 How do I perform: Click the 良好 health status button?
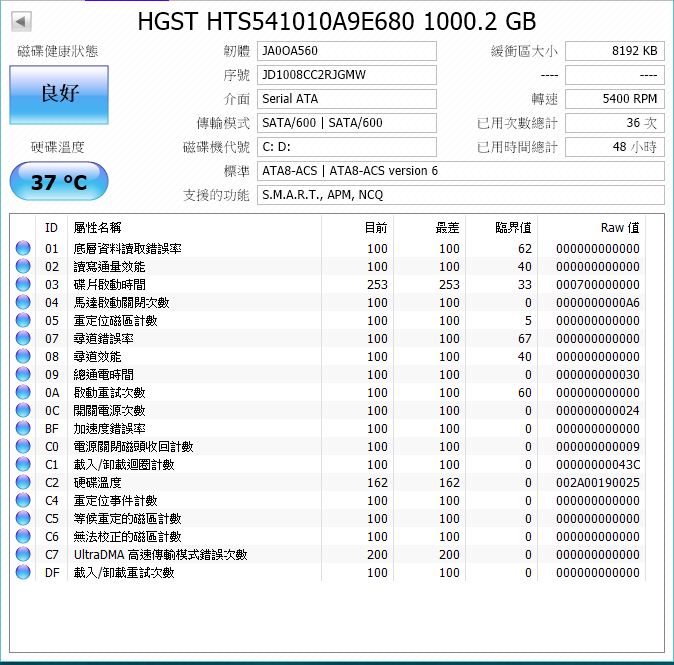[x=59, y=95]
